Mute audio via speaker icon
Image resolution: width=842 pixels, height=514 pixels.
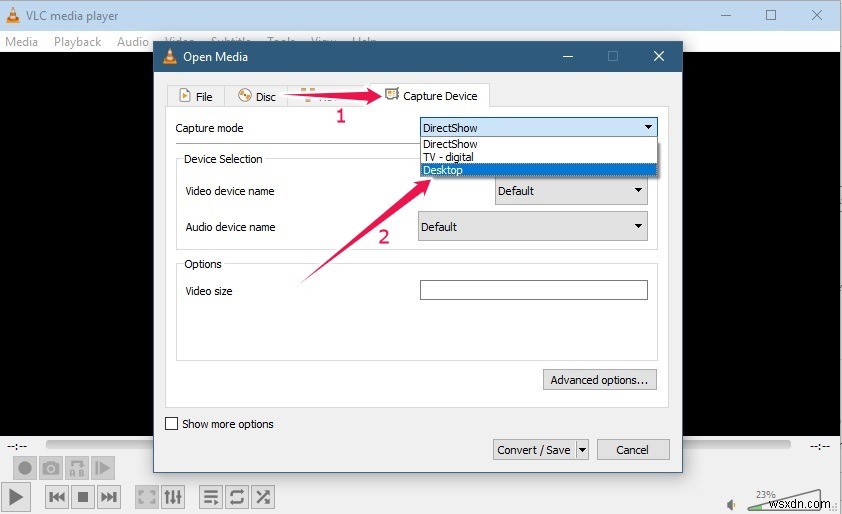coord(731,505)
